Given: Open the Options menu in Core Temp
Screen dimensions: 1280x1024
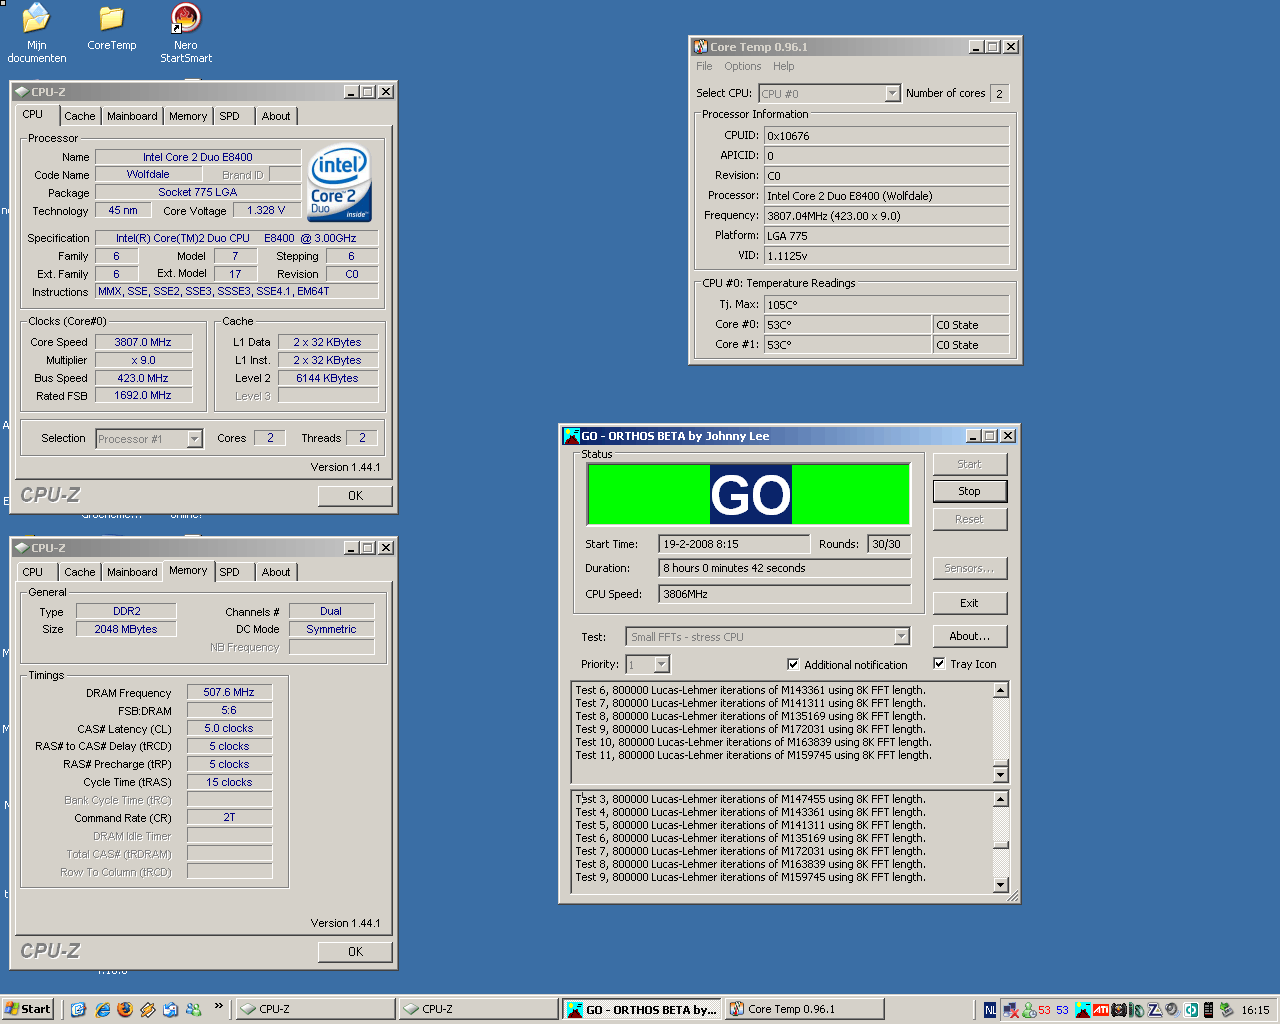Looking at the screenshot, I should pyautogui.click(x=742, y=66).
